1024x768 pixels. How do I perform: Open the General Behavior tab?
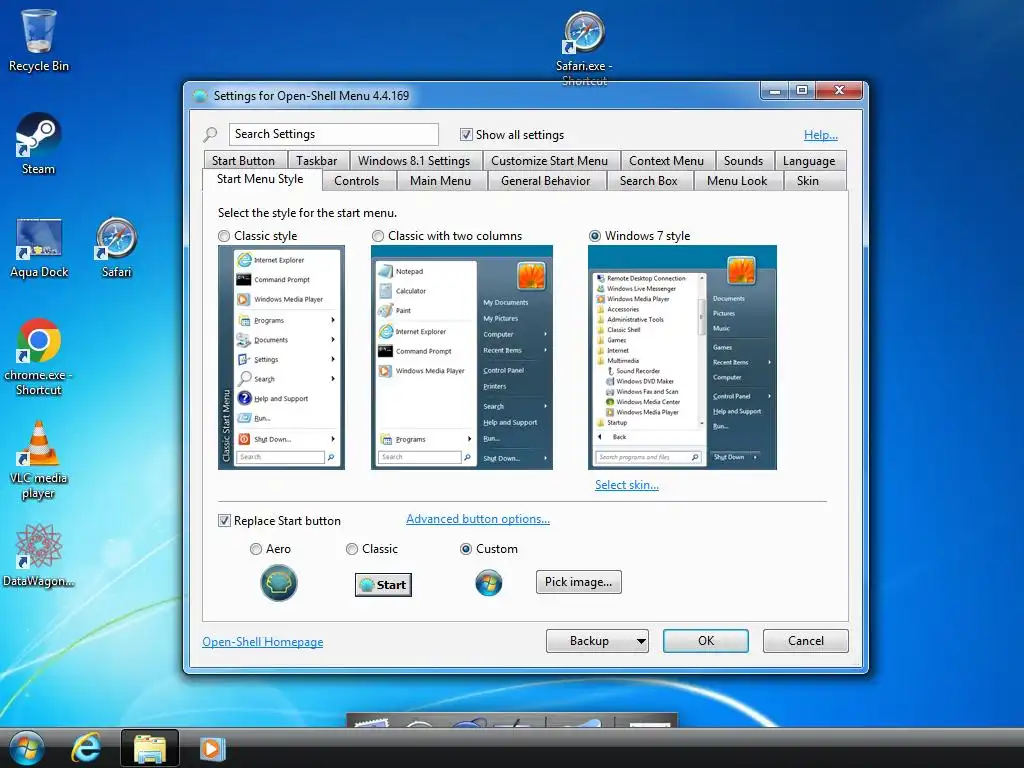[x=545, y=181]
